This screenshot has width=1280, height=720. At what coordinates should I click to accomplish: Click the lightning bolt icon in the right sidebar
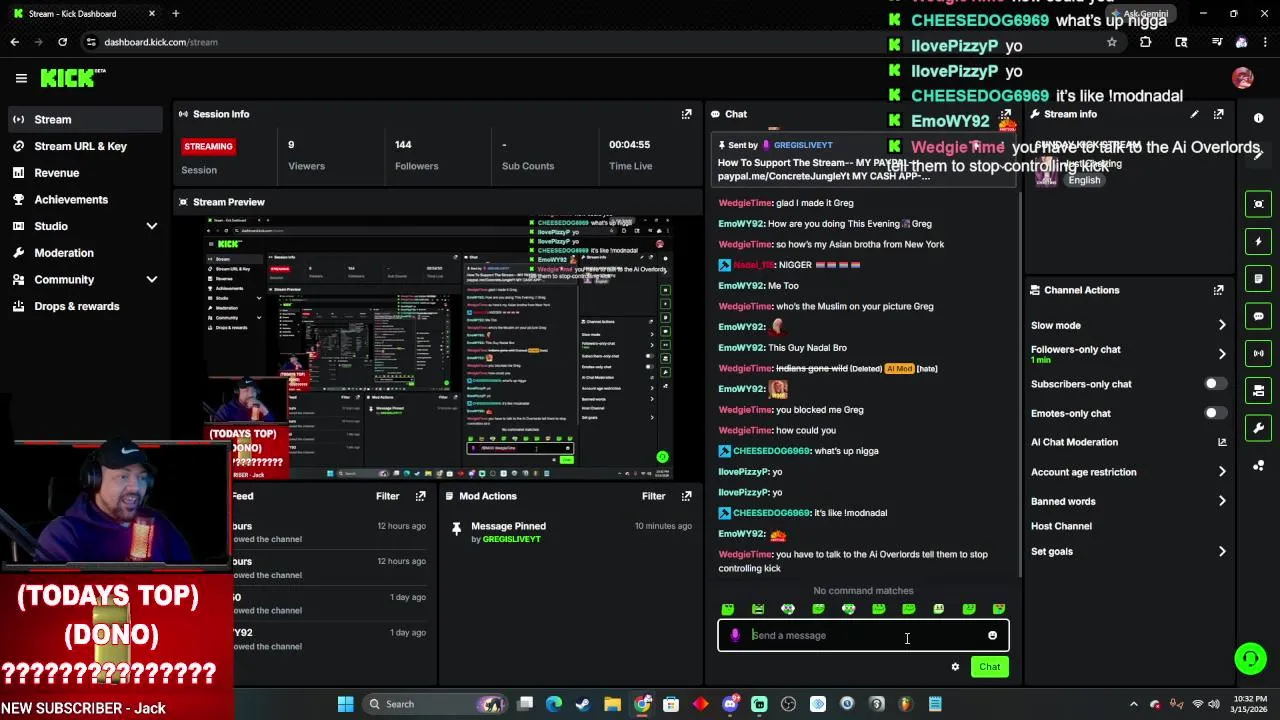click(x=1258, y=241)
